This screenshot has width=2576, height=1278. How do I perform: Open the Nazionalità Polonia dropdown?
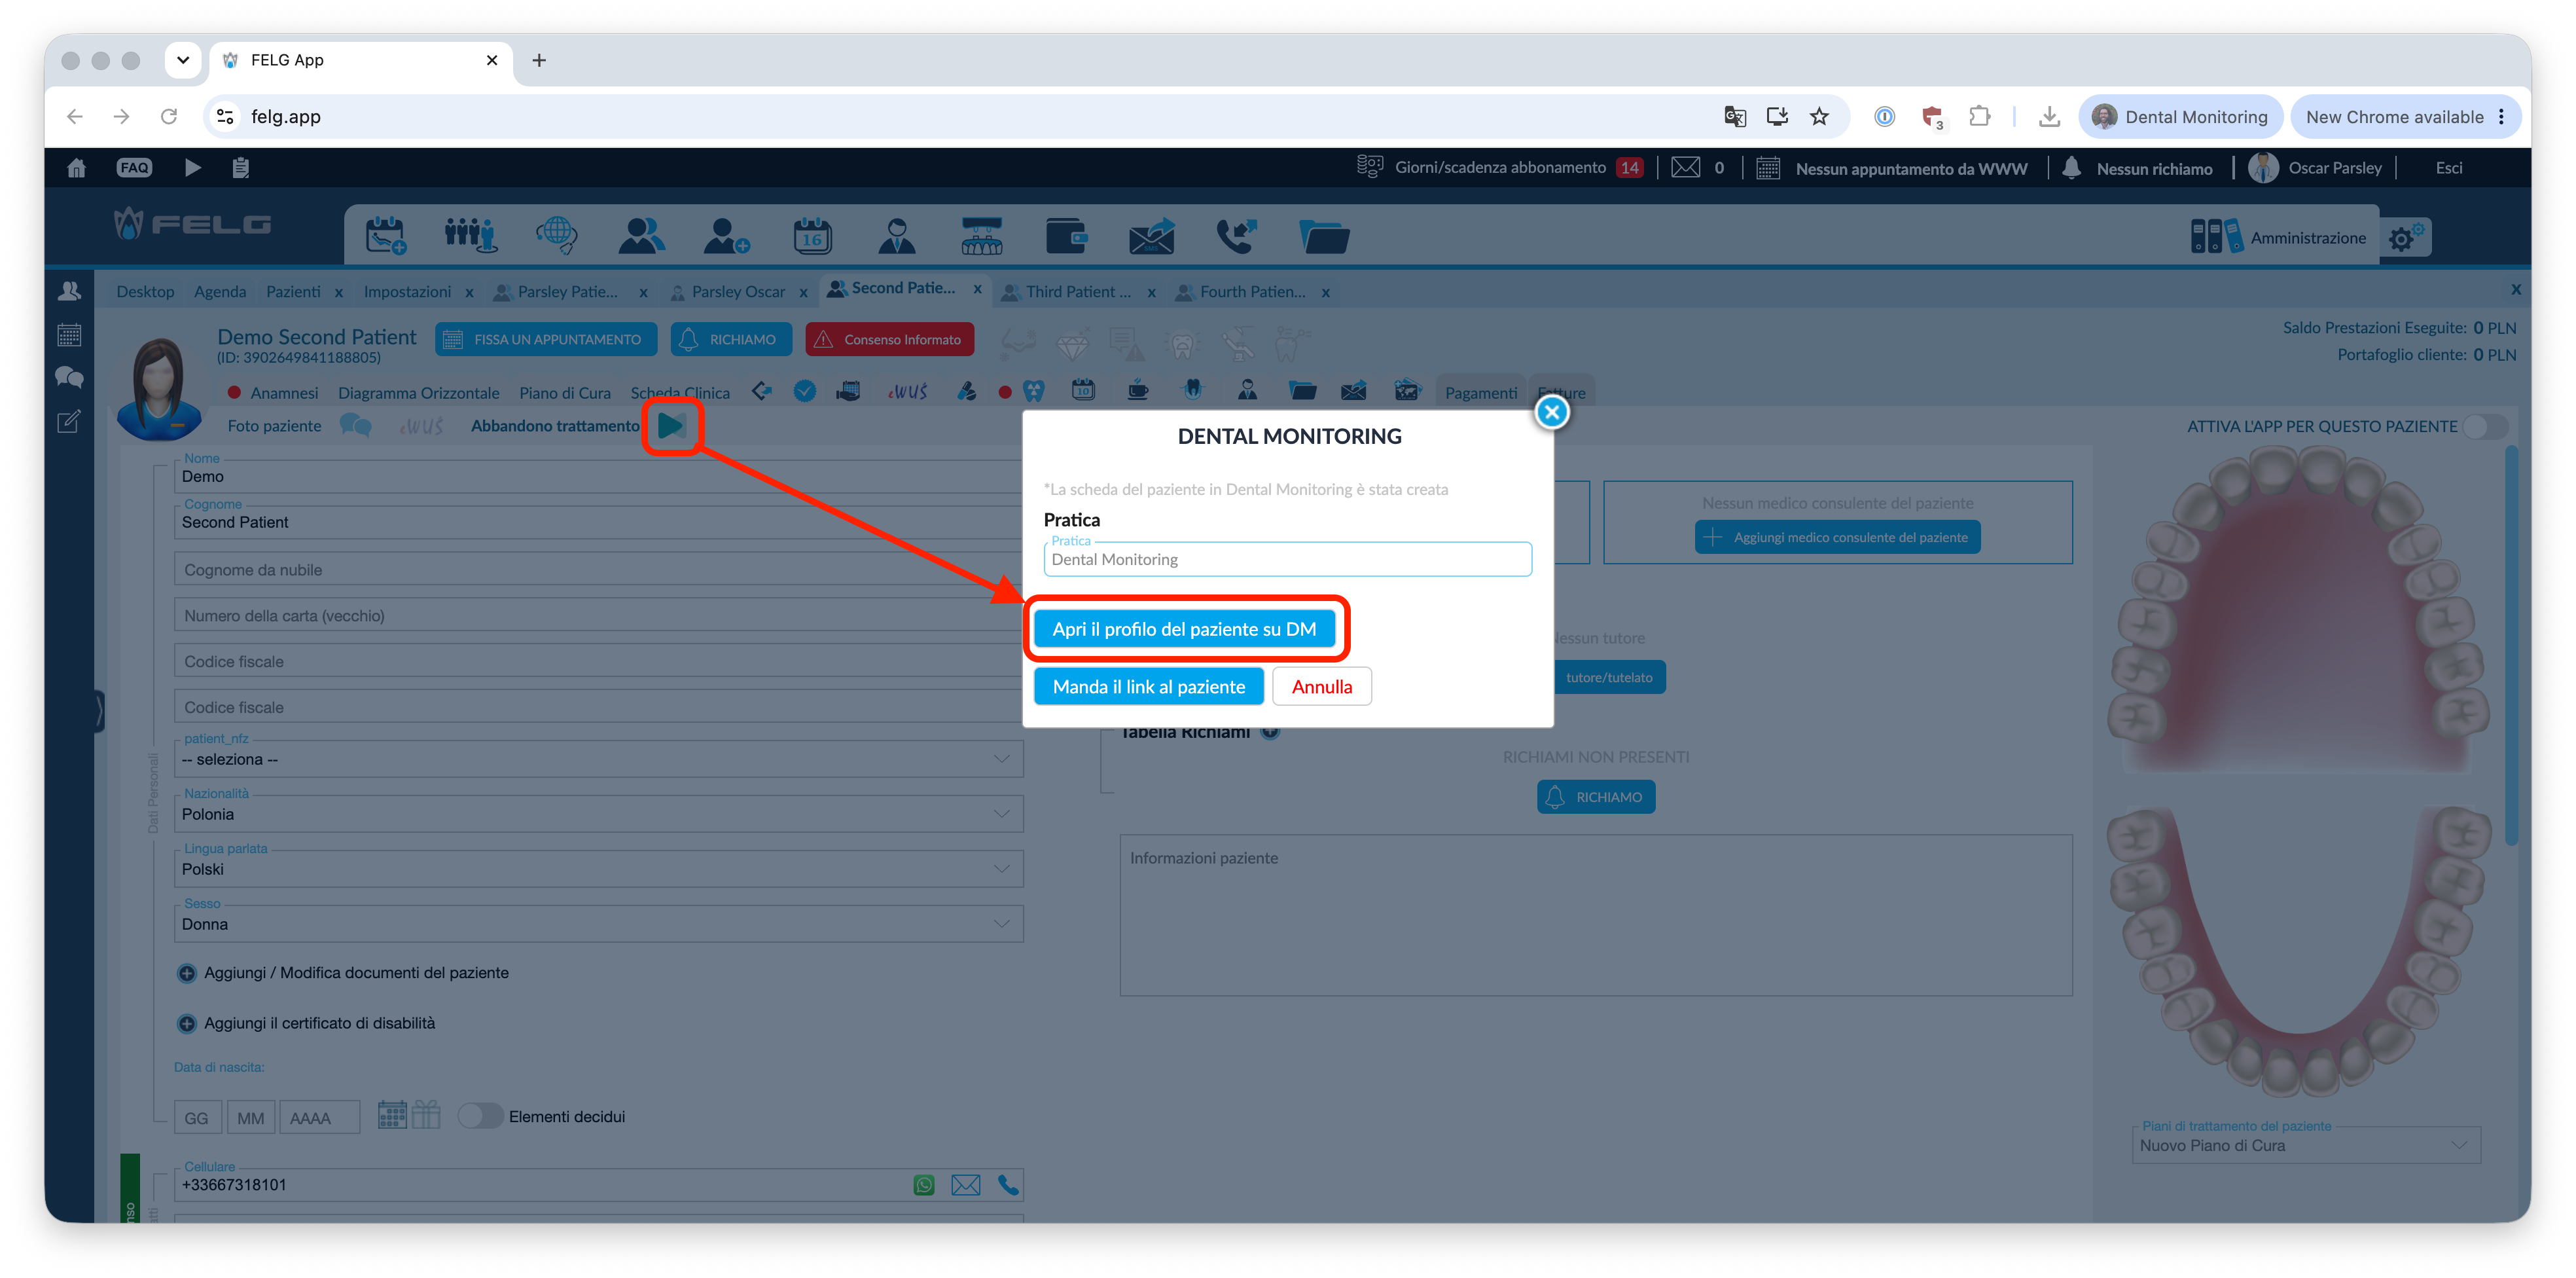[598, 814]
